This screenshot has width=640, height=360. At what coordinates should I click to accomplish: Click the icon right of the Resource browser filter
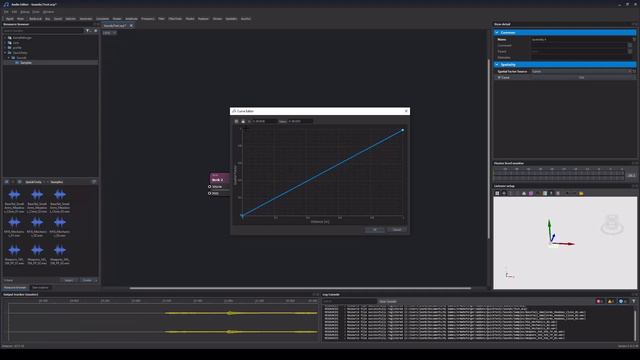coord(96,31)
